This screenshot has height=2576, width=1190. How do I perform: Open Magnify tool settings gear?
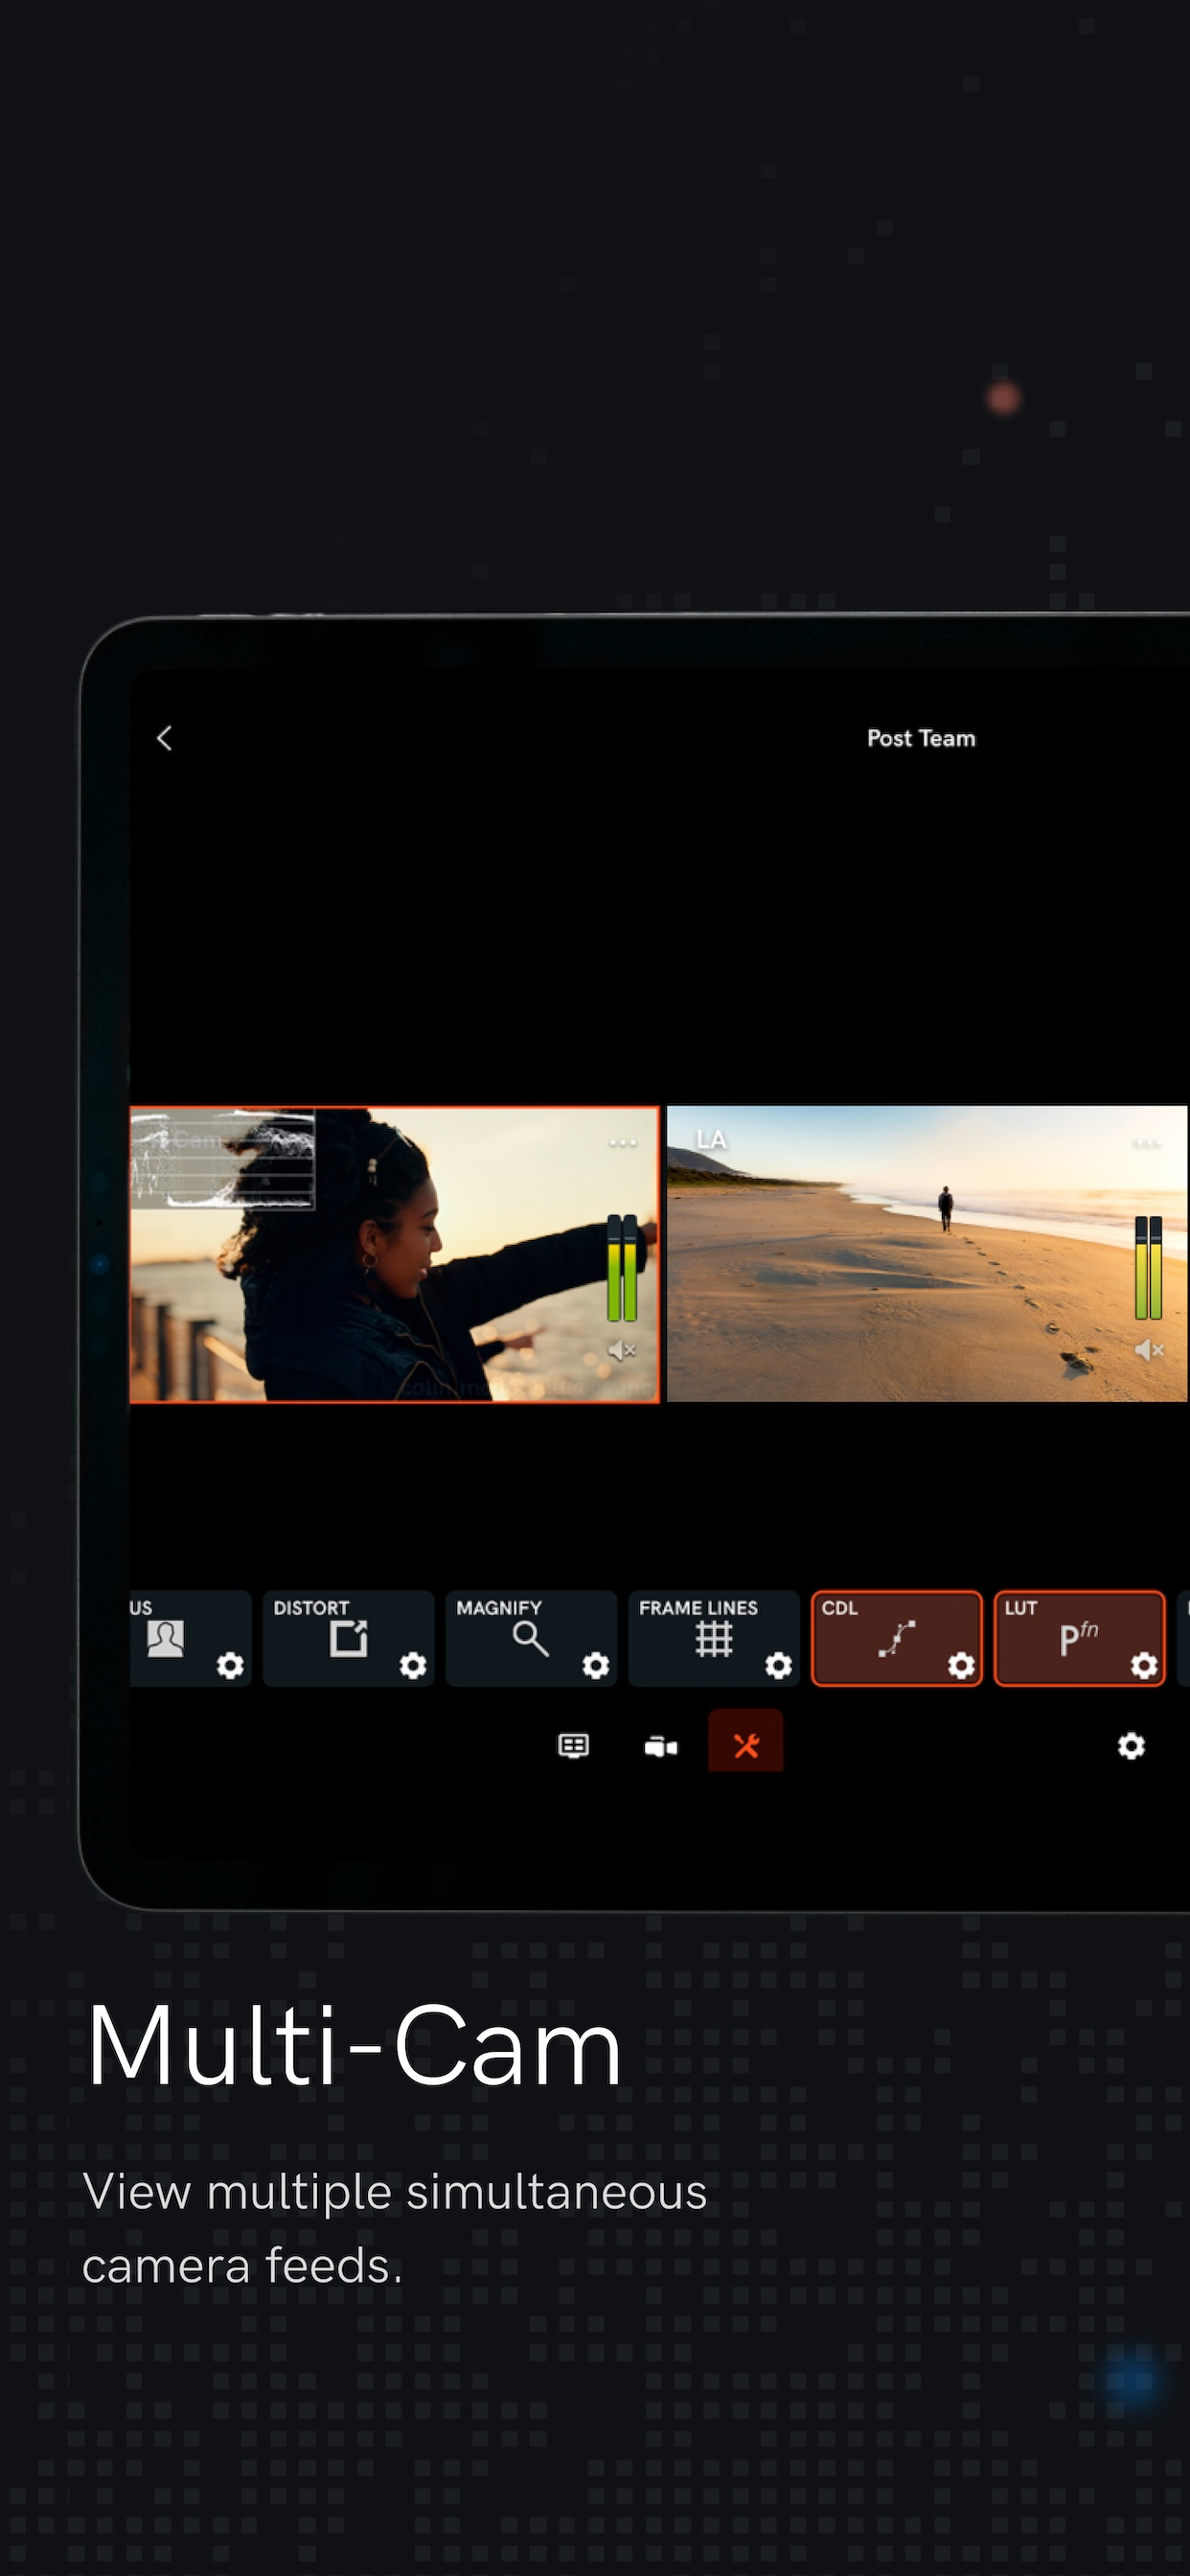click(x=596, y=1665)
